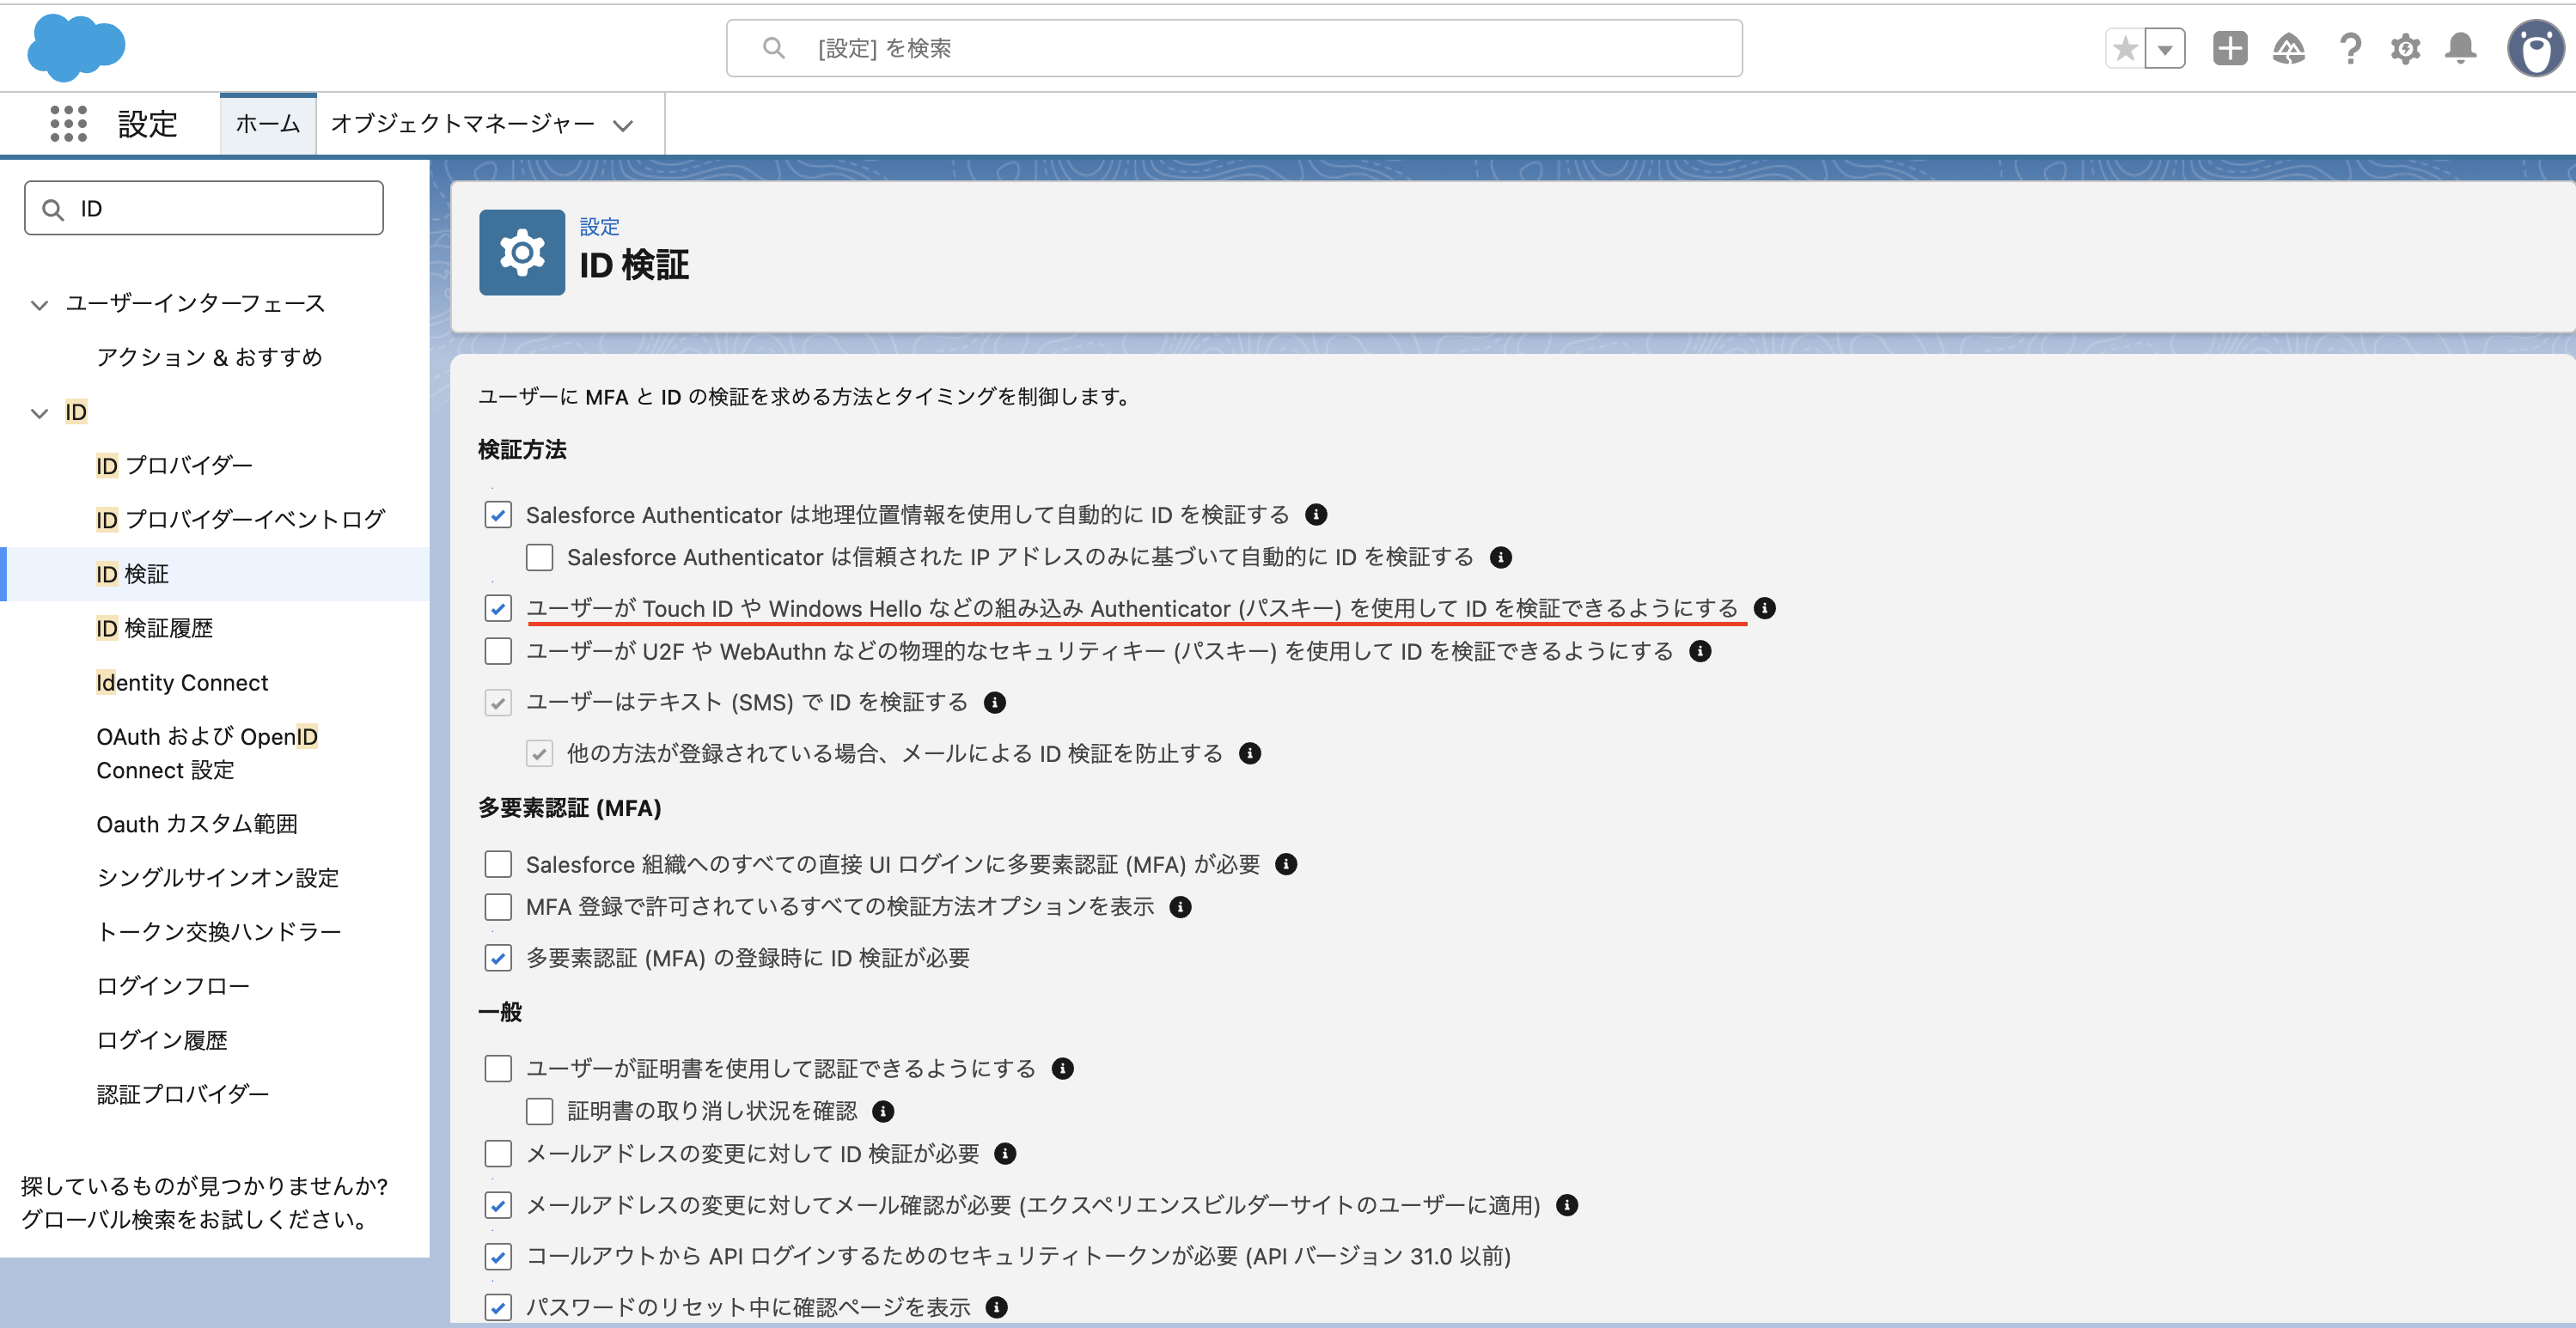
Task: Open the Trailhead guidance icon
Action: click(2289, 48)
